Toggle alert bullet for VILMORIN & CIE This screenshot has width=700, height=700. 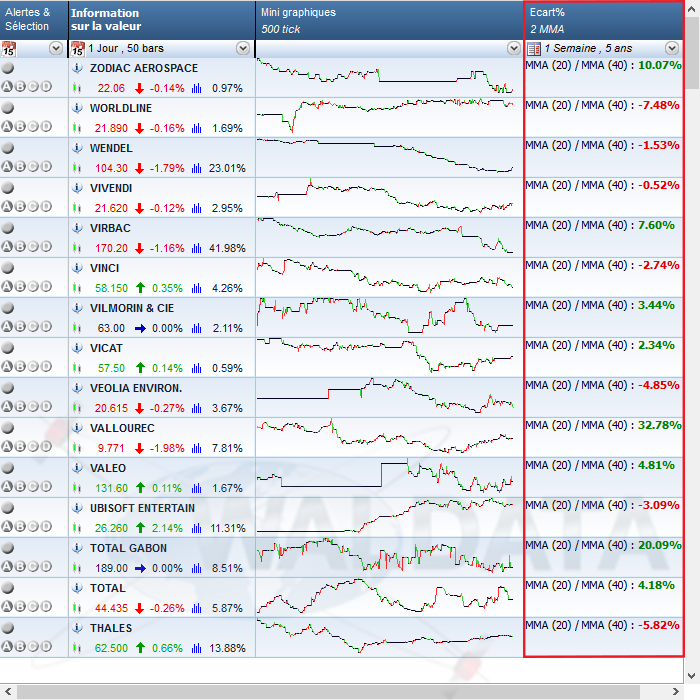tap(8, 308)
